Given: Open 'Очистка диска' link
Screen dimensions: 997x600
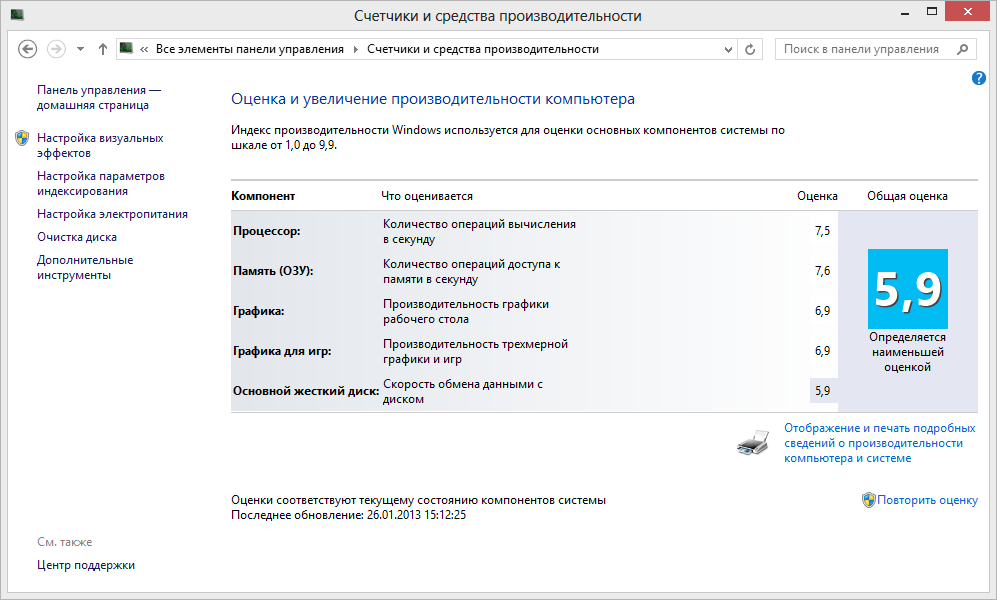Looking at the screenshot, I should tap(77, 237).
